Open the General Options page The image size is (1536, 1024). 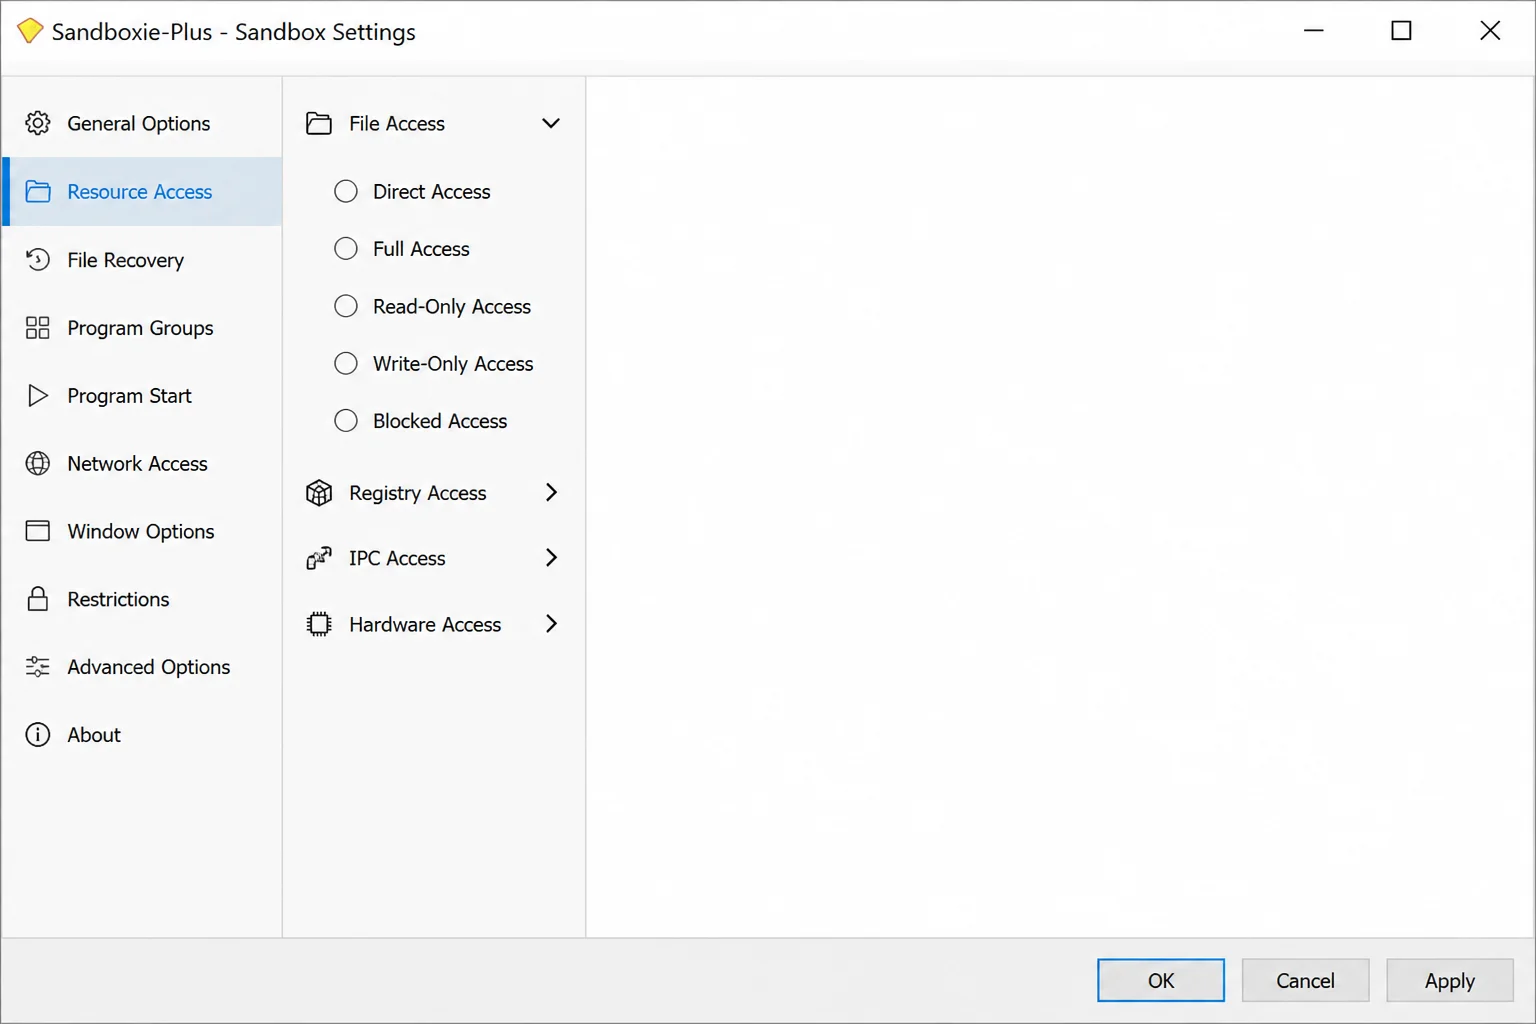(x=142, y=123)
